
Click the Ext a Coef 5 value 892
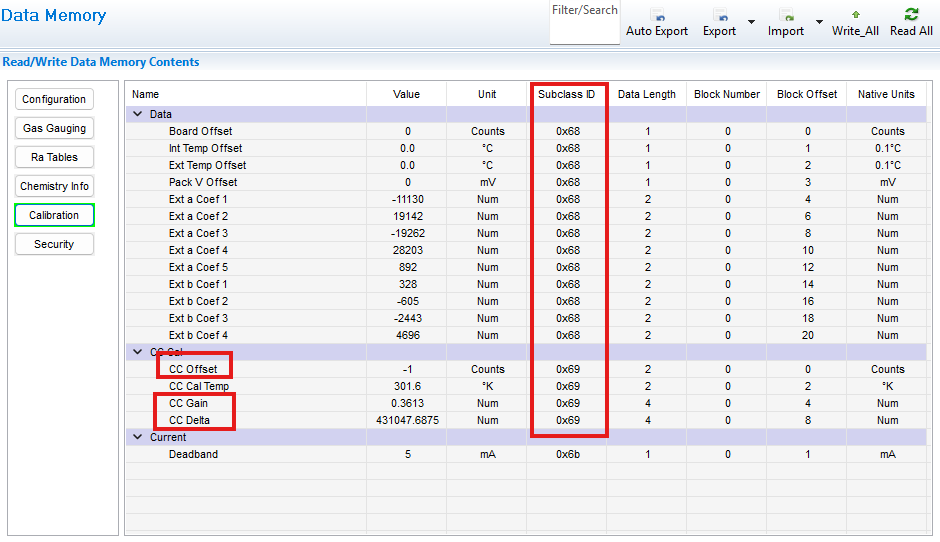(408, 267)
